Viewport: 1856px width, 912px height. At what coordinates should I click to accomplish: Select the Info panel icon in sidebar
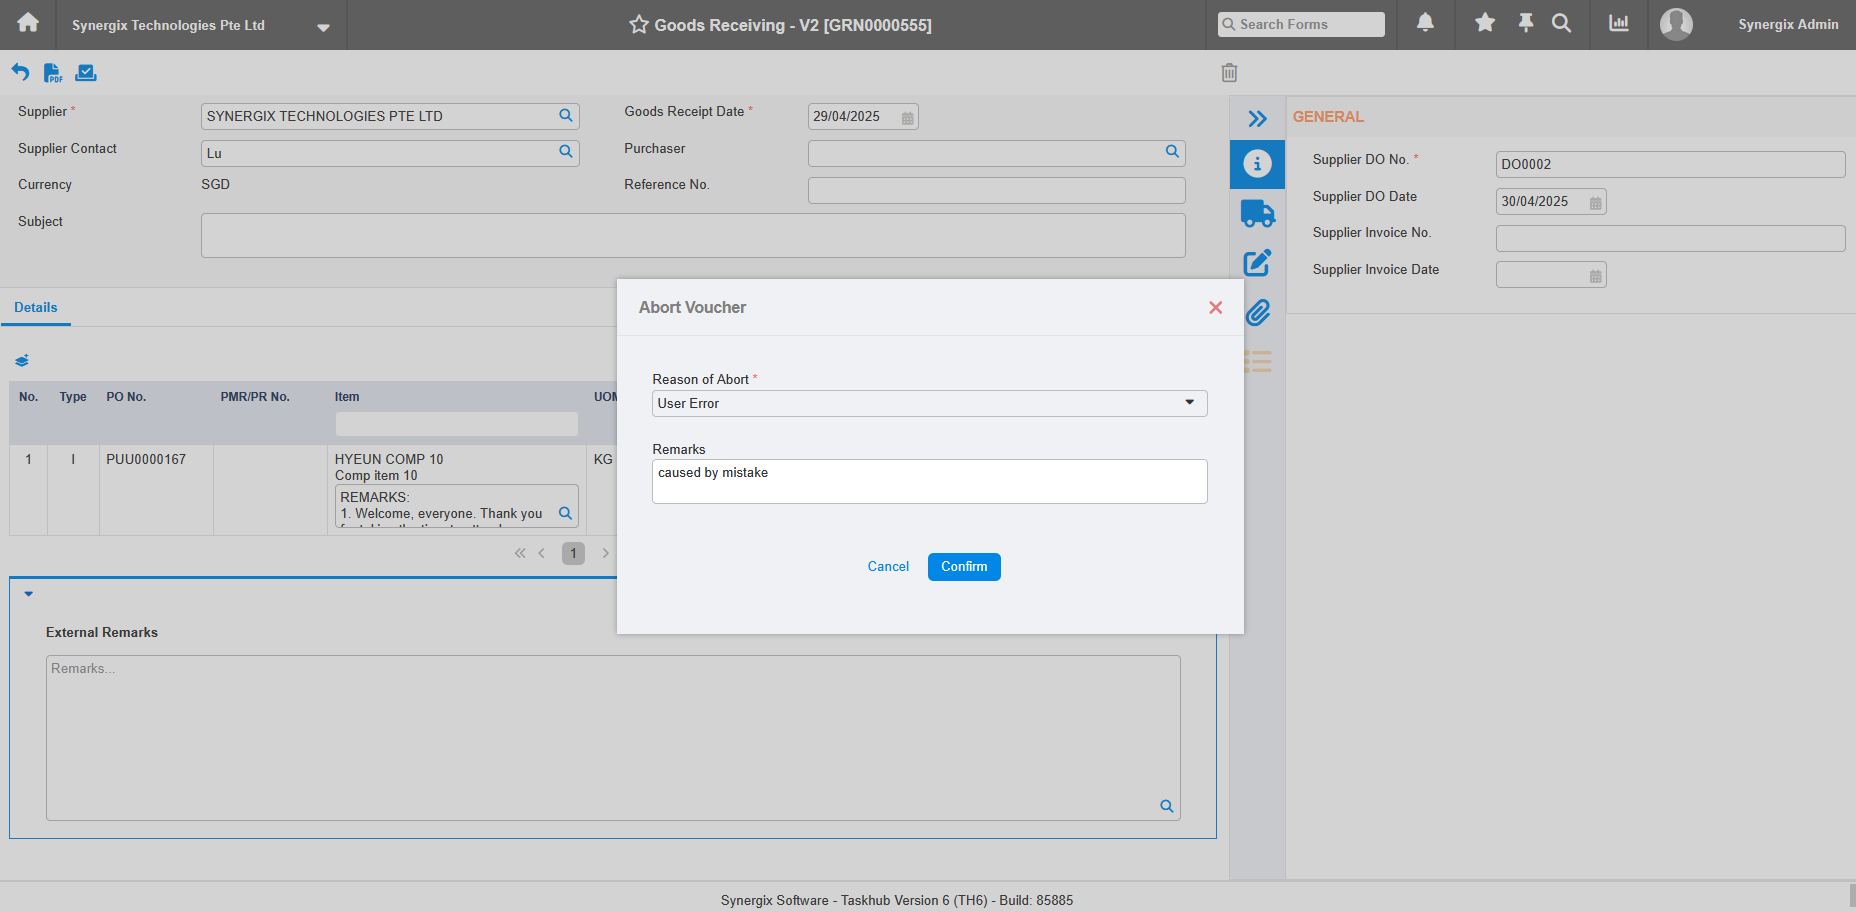click(x=1257, y=164)
